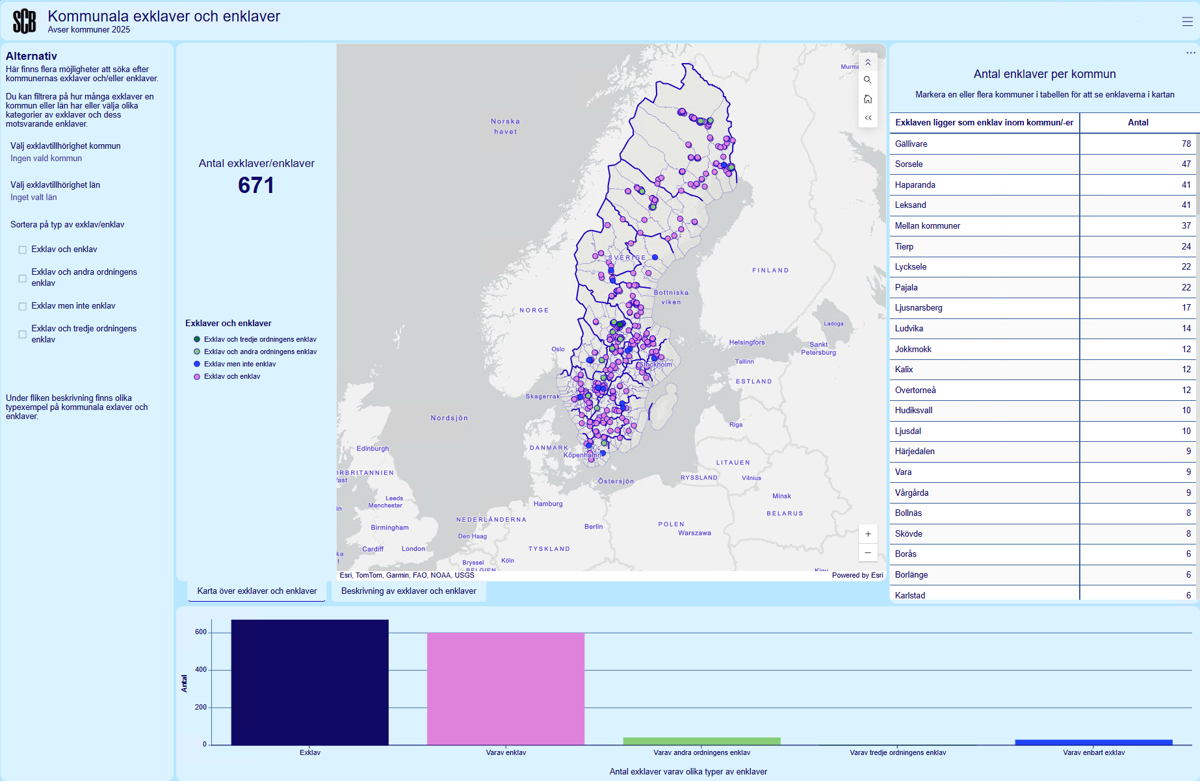Click the pink 'Varav enklav' bar
Viewport: 1200px width, 781px height.
click(x=505, y=688)
